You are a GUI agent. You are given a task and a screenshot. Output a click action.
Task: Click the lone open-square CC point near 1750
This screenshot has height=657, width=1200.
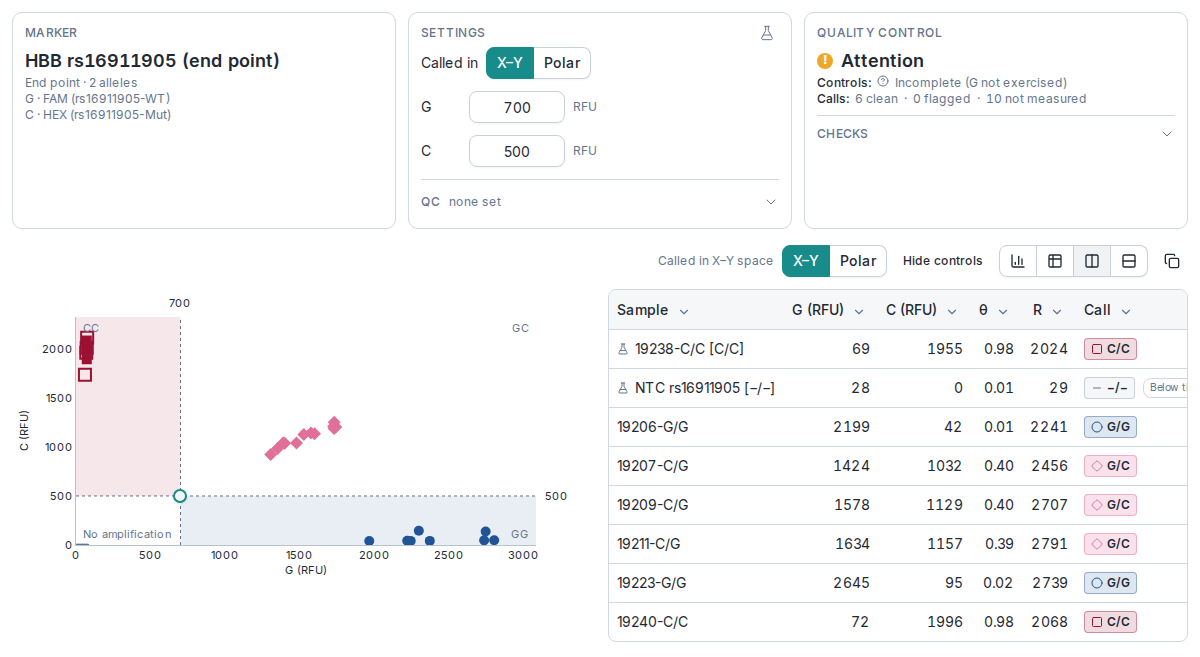pyautogui.click(x=85, y=375)
